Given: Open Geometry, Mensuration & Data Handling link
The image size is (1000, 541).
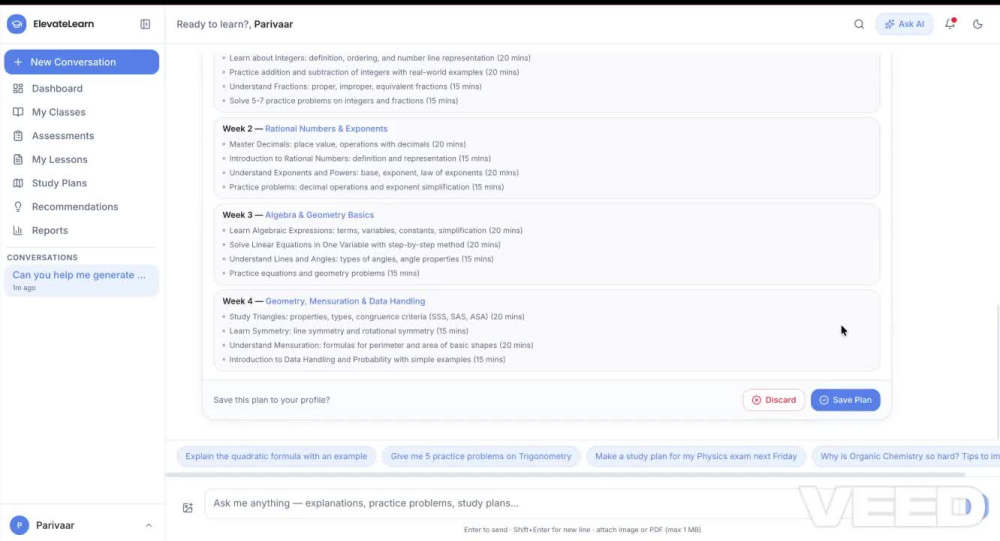Looking at the screenshot, I should (x=345, y=301).
